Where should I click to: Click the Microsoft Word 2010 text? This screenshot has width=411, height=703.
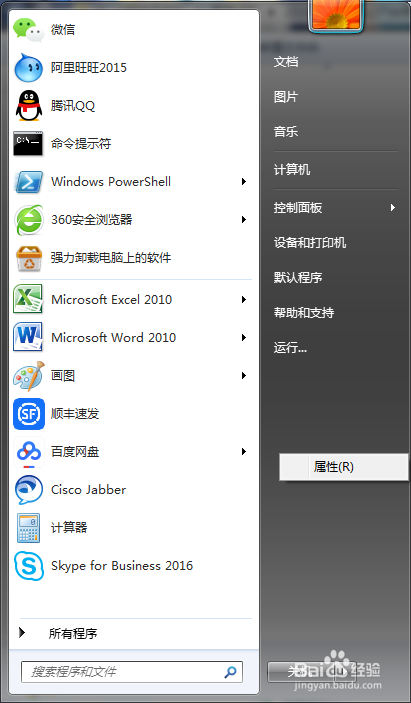pyautogui.click(x=113, y=338)
